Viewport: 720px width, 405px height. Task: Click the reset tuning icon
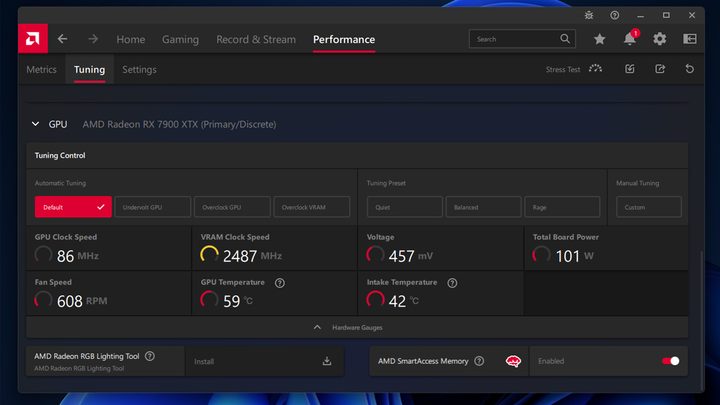(x=690, y=69)
